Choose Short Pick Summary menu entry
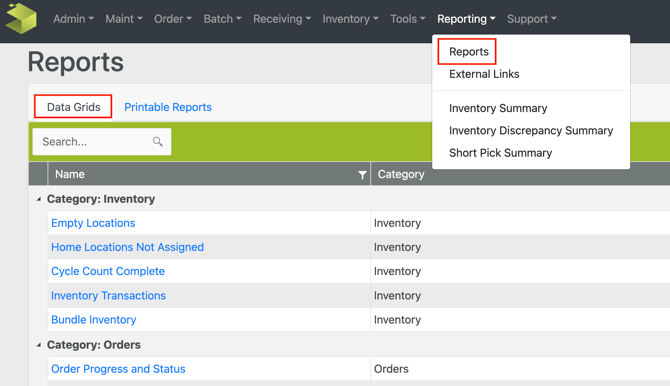This screenshot has height=386, width=670. click(500, 153)
